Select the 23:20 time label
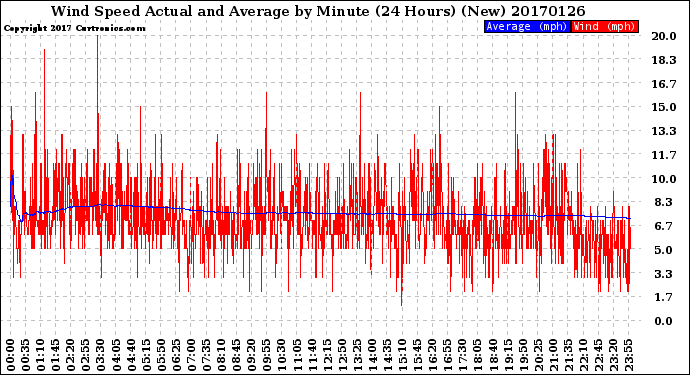 612,355
